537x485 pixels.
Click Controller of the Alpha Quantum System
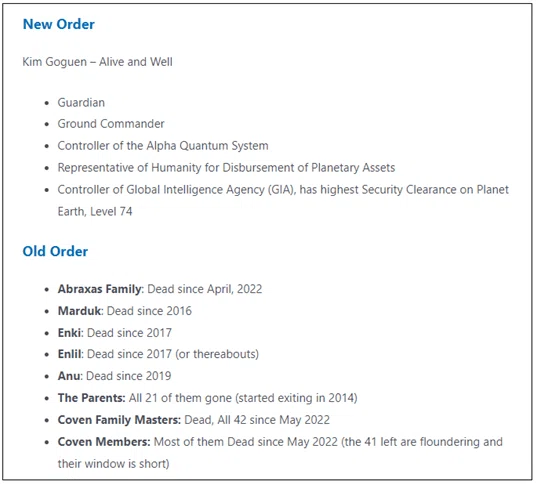coord(163,146)
